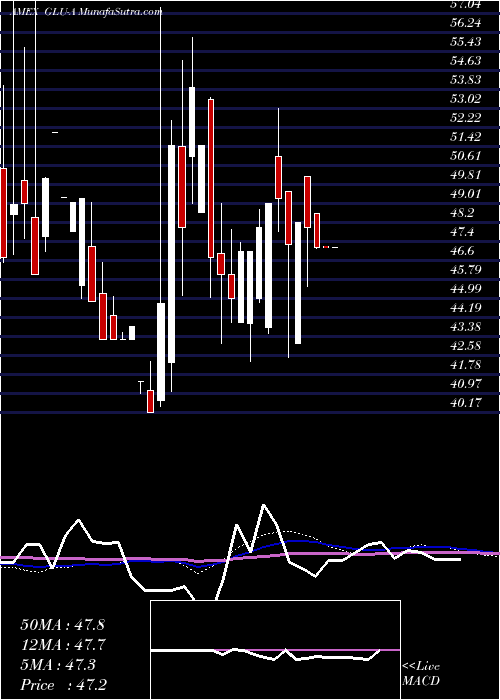The width and height of the screenshot is (500, 700).
Task: Click the AMEX GLU-A MunafaSutra.com title text
Action: pyautogui.click(x=85, y=12)
